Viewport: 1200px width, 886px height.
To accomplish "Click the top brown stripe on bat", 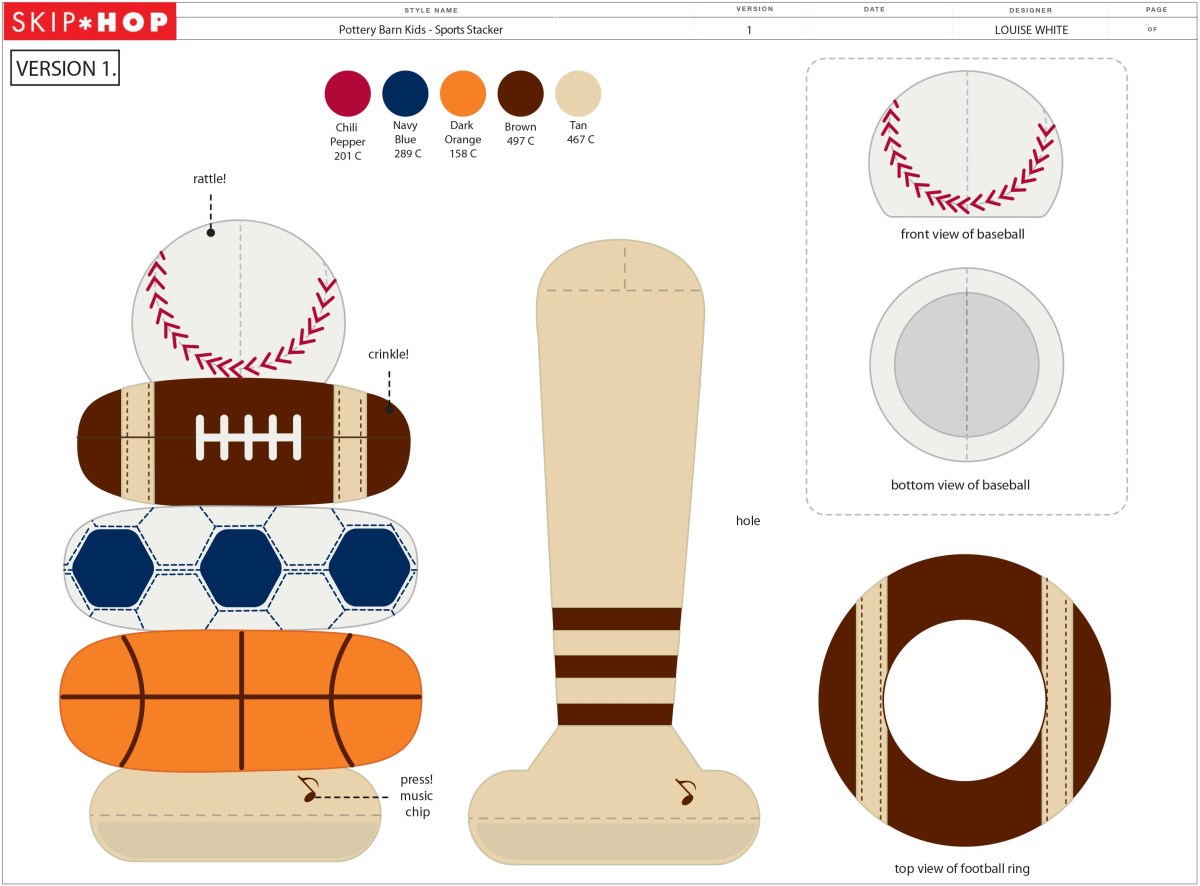I will pyautogui.click(x=616, y=618).
